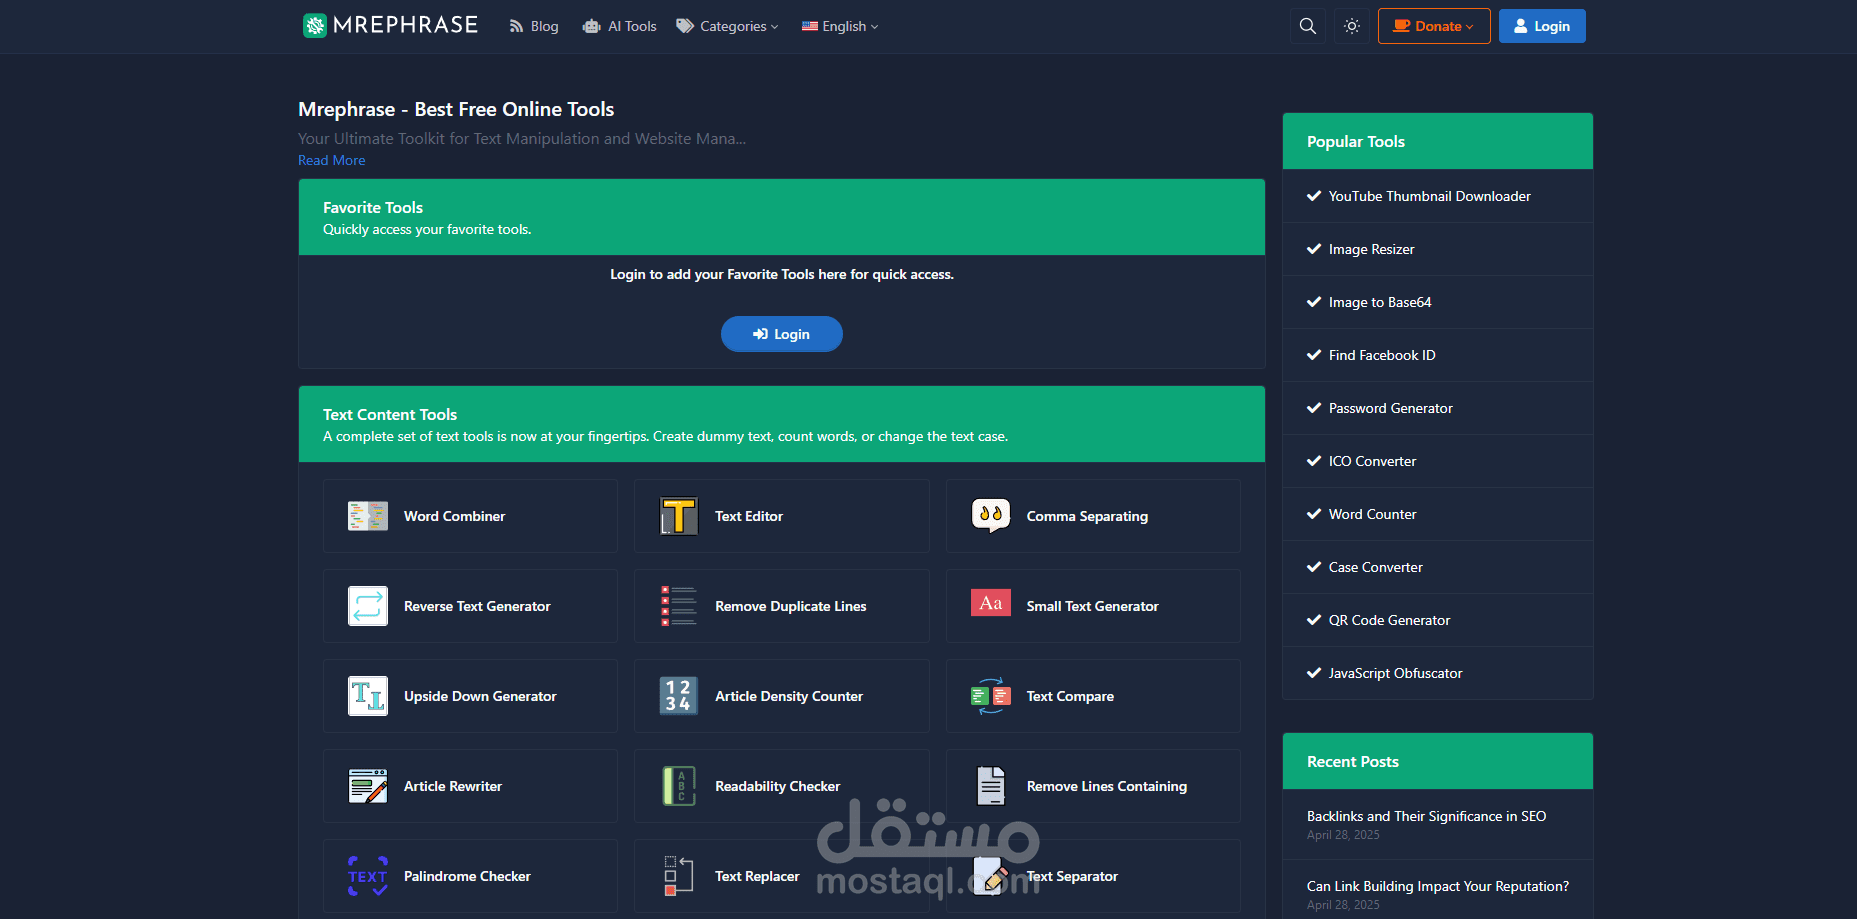The width and height of the screenshot is (1857, 919).
Task: Open the Donate dropdown button
Action: [1434, 26]
